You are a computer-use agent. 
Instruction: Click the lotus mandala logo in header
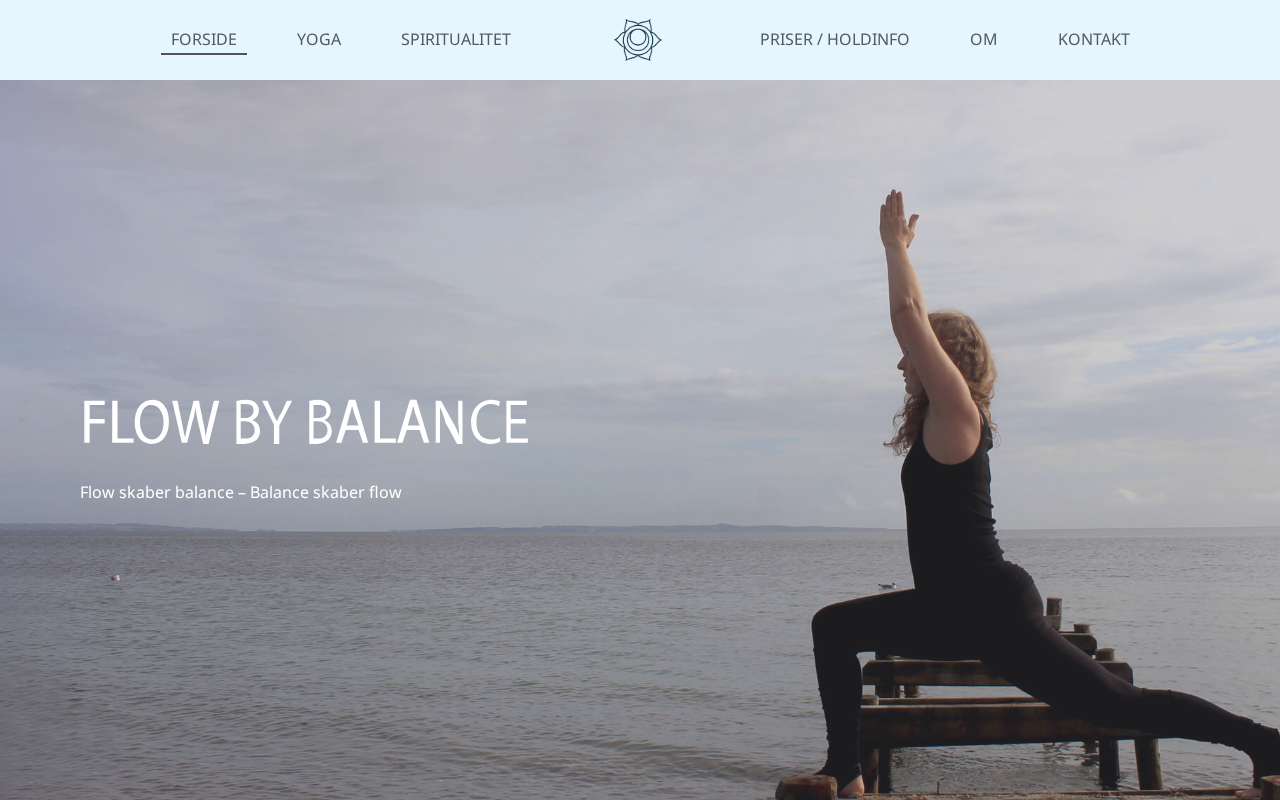point(638,40)
